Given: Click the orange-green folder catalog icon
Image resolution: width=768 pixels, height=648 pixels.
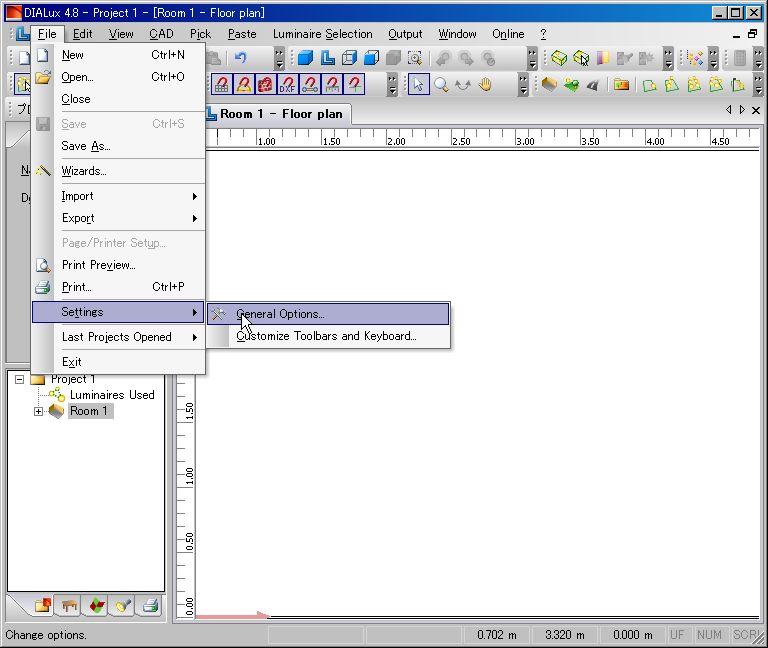Looking at the screenshot, I should pyautogui.click(x=621, y=85).
